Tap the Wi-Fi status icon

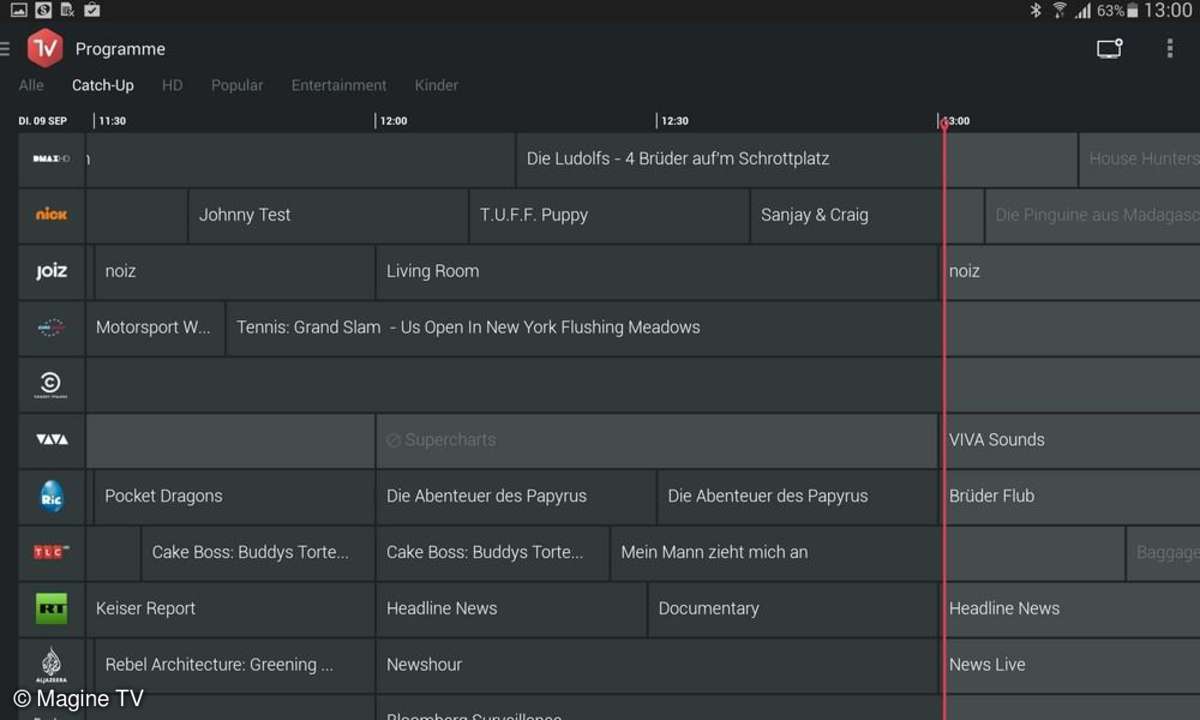click(1059, 10)
